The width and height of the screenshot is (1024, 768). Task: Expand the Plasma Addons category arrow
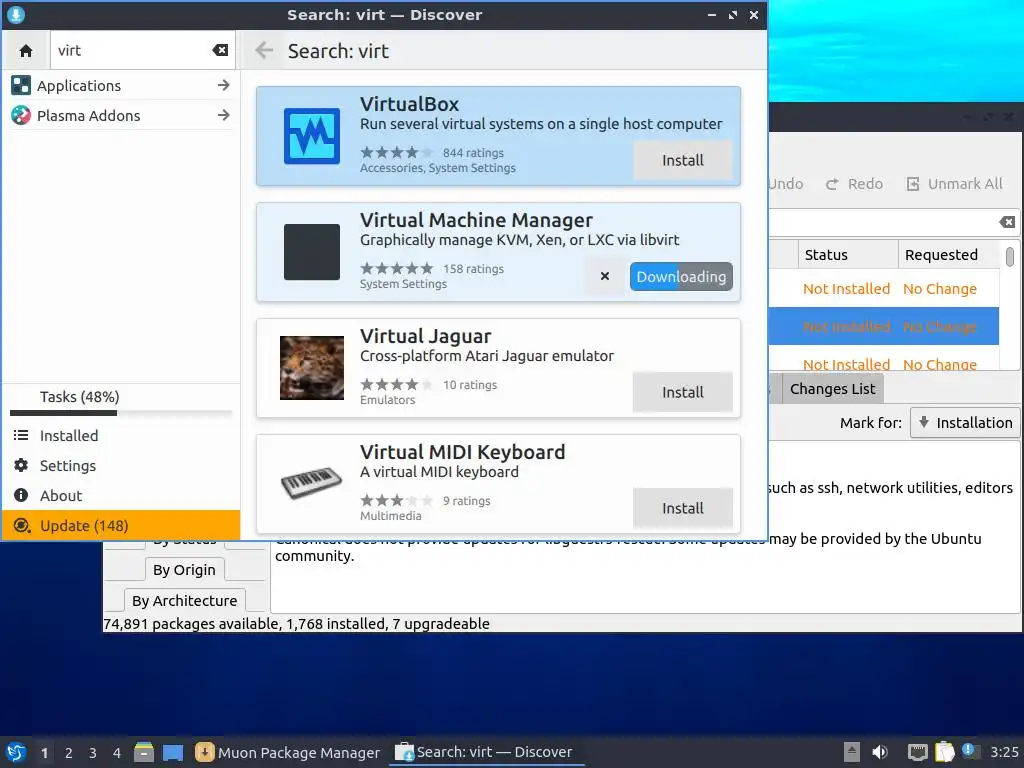(x=223, y=116)
